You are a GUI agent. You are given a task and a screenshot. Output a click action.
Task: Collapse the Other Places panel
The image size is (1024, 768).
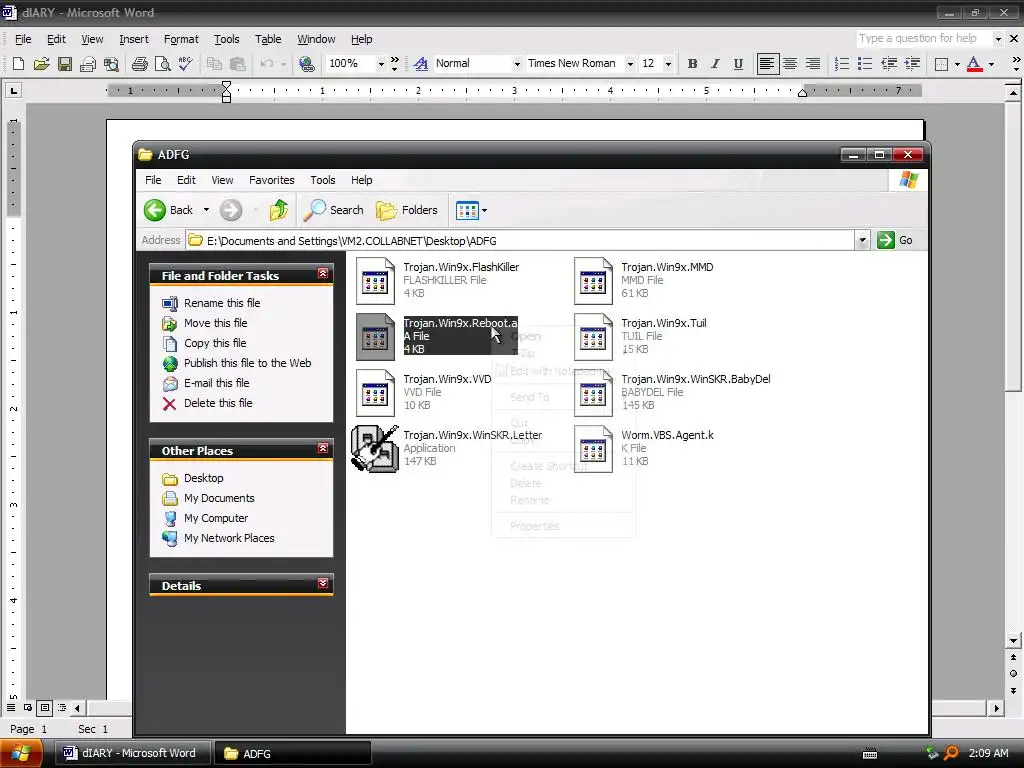(x=323, y=449)
